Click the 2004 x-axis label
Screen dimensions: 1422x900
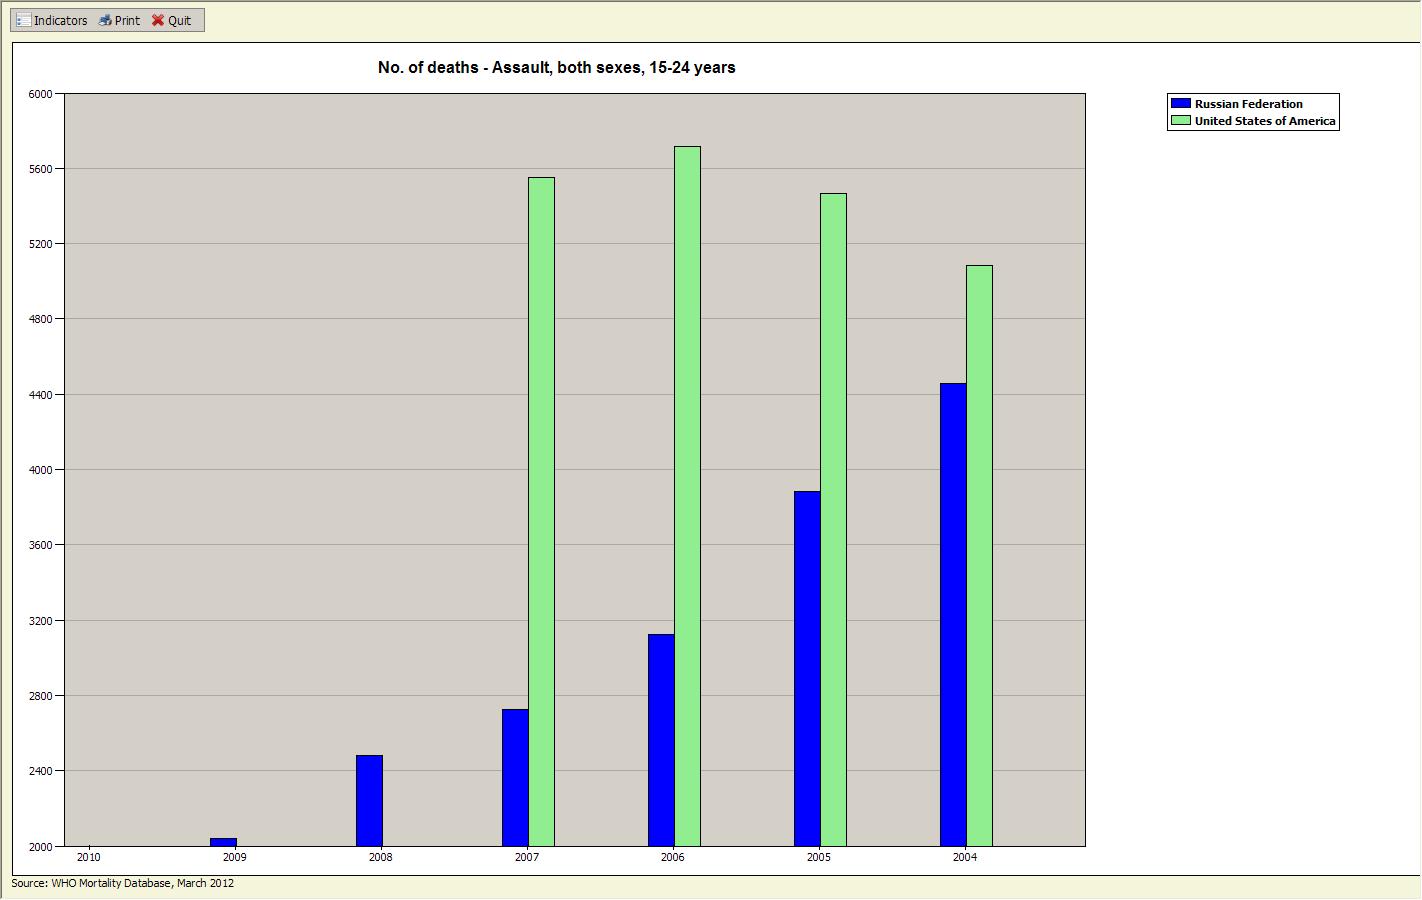[x=965, y=858]
